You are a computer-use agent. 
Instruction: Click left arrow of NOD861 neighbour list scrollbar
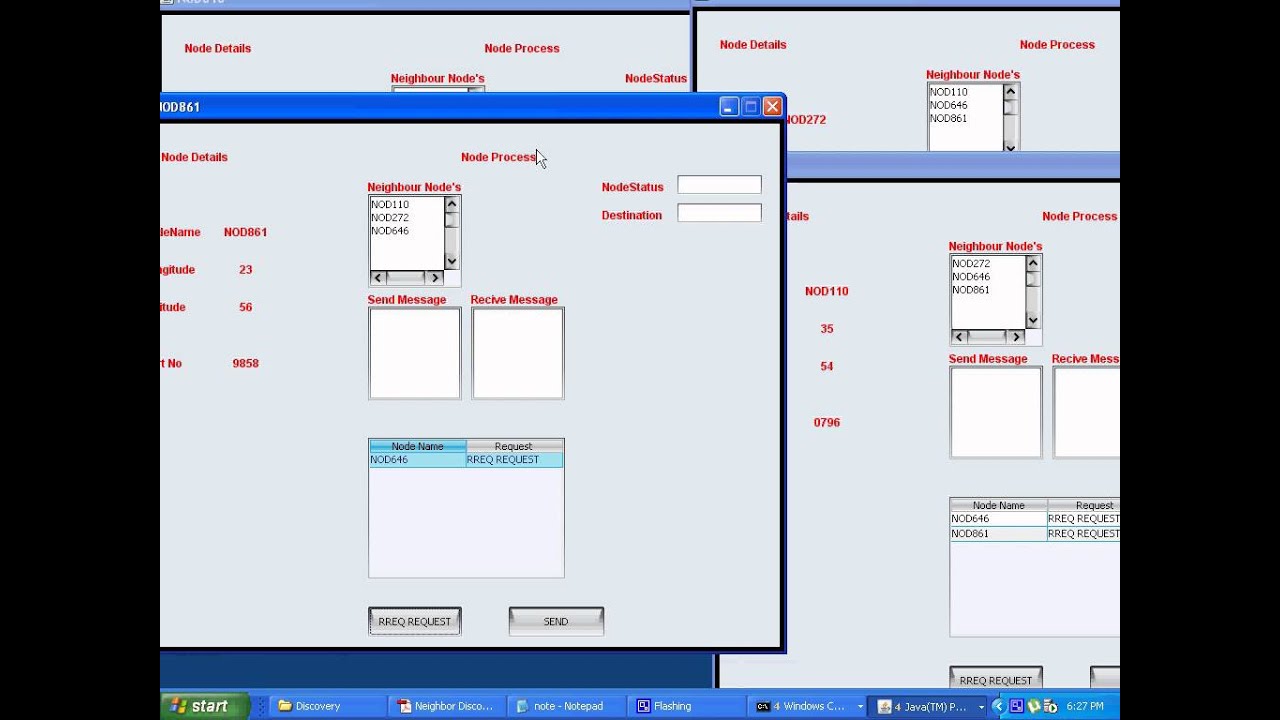[x=378, y=277]
